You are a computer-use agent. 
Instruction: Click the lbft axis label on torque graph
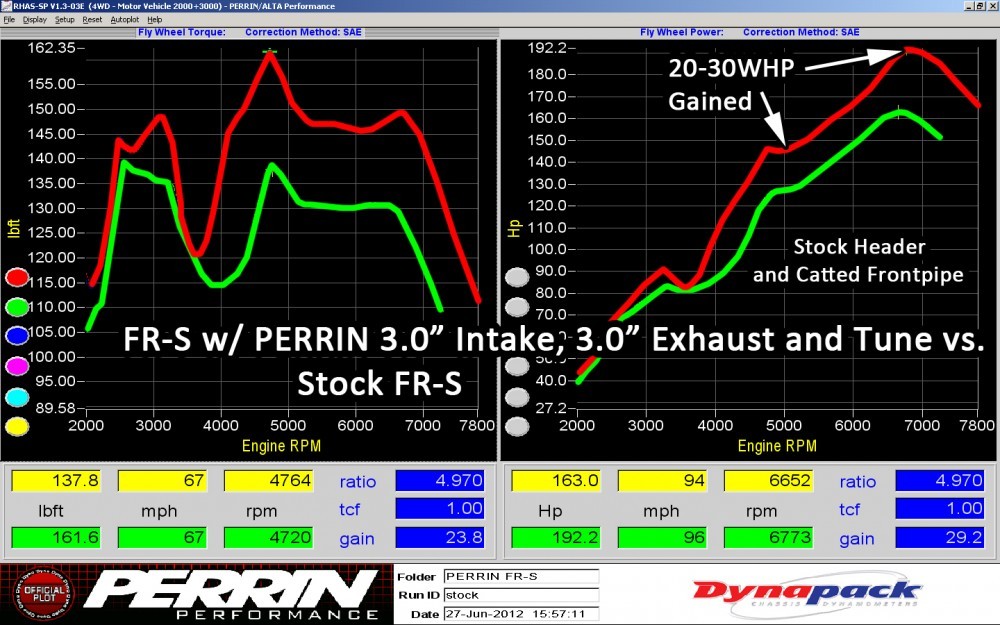pos(13,228)
